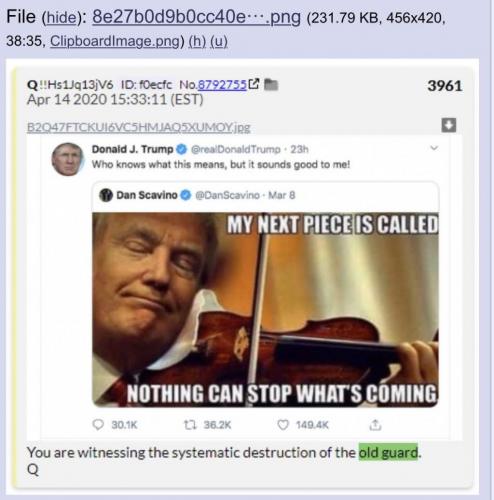Click the folder icon next to post number

(x=271, y=85)
